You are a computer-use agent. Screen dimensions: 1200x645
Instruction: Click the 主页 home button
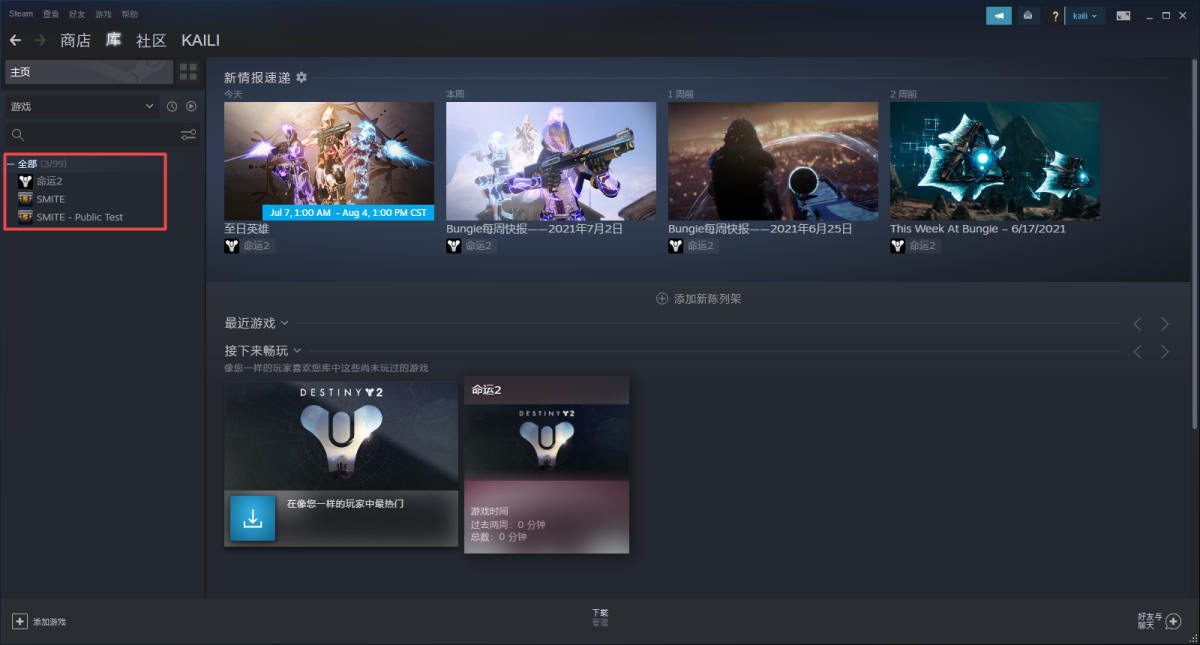pyautogui.click(x=88, y=72)
